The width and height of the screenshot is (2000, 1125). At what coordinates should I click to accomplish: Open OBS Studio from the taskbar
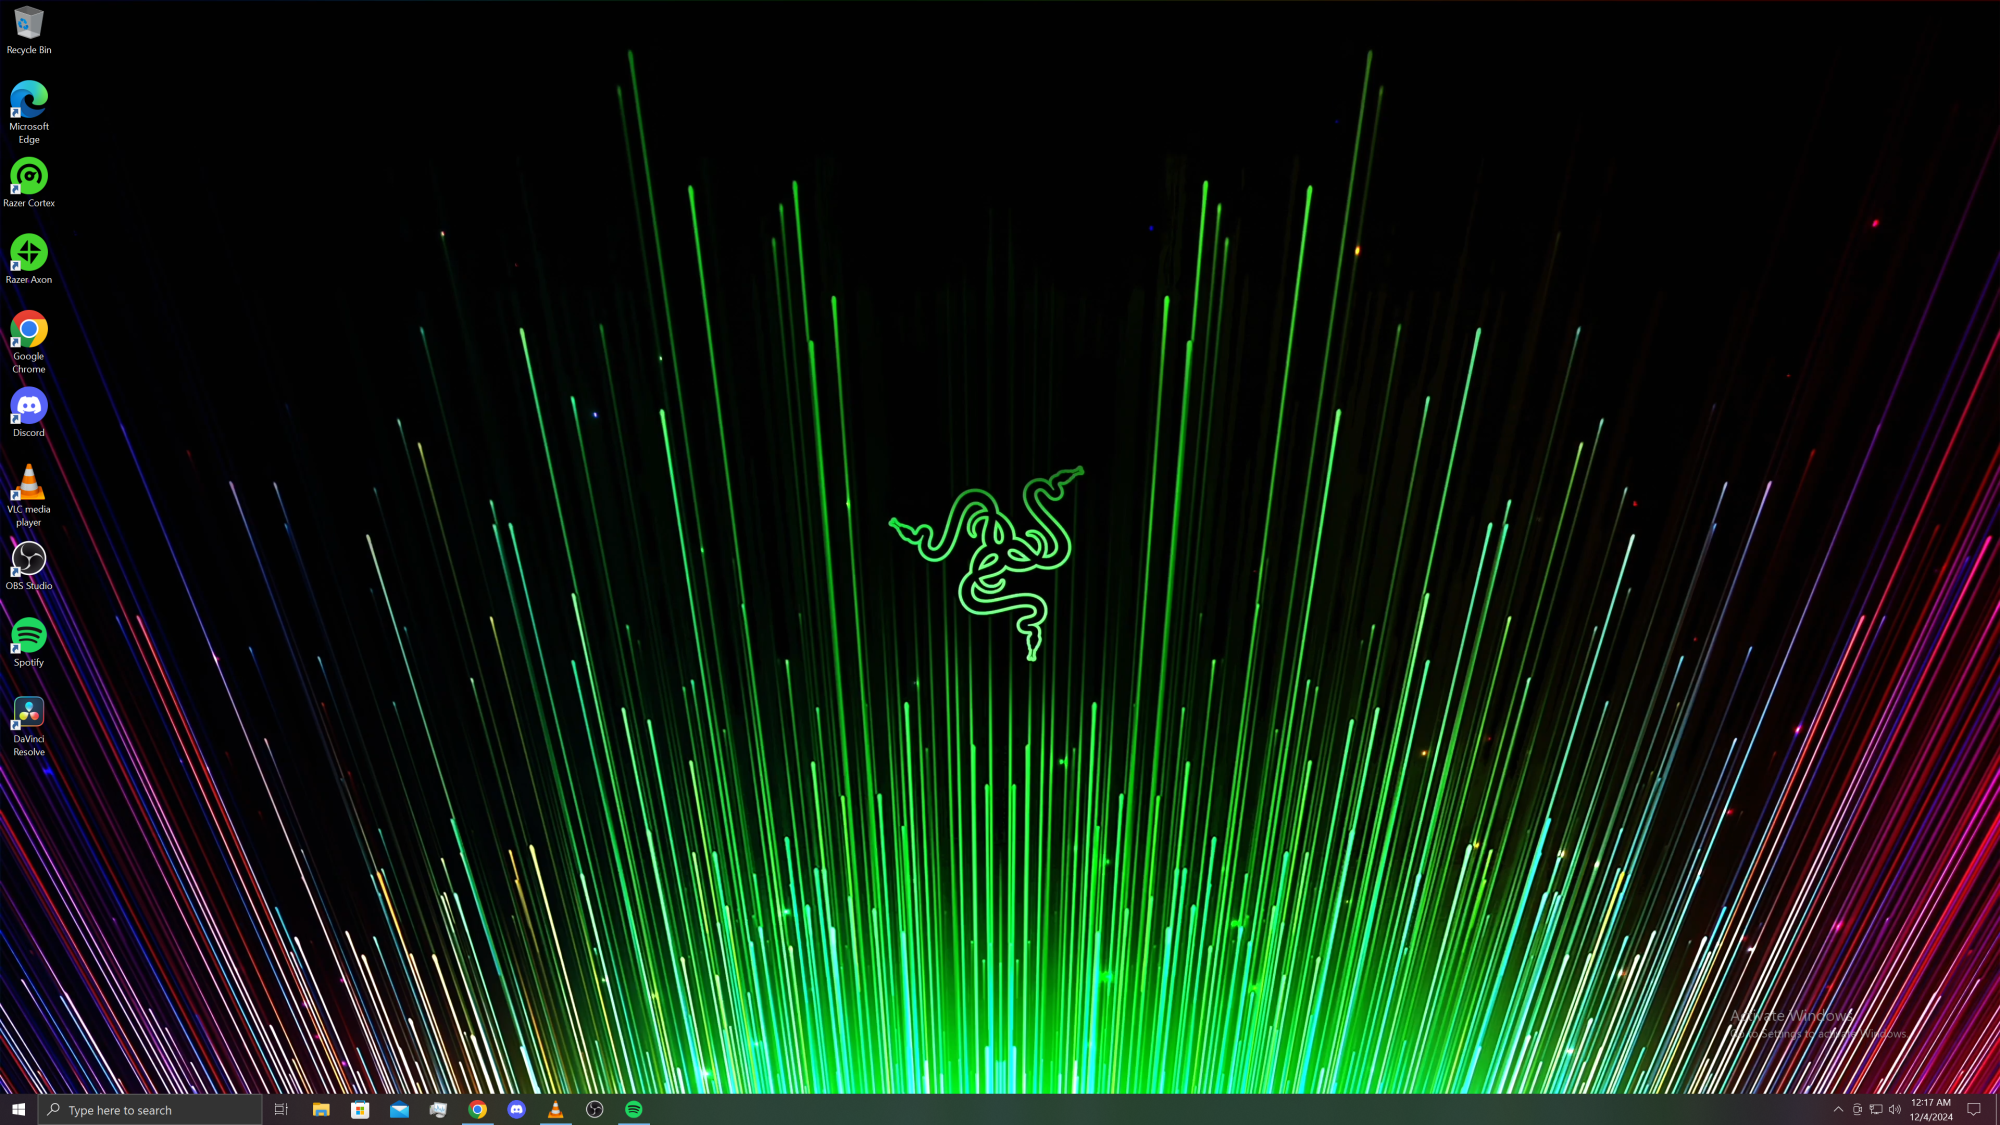pos(595,1109)
